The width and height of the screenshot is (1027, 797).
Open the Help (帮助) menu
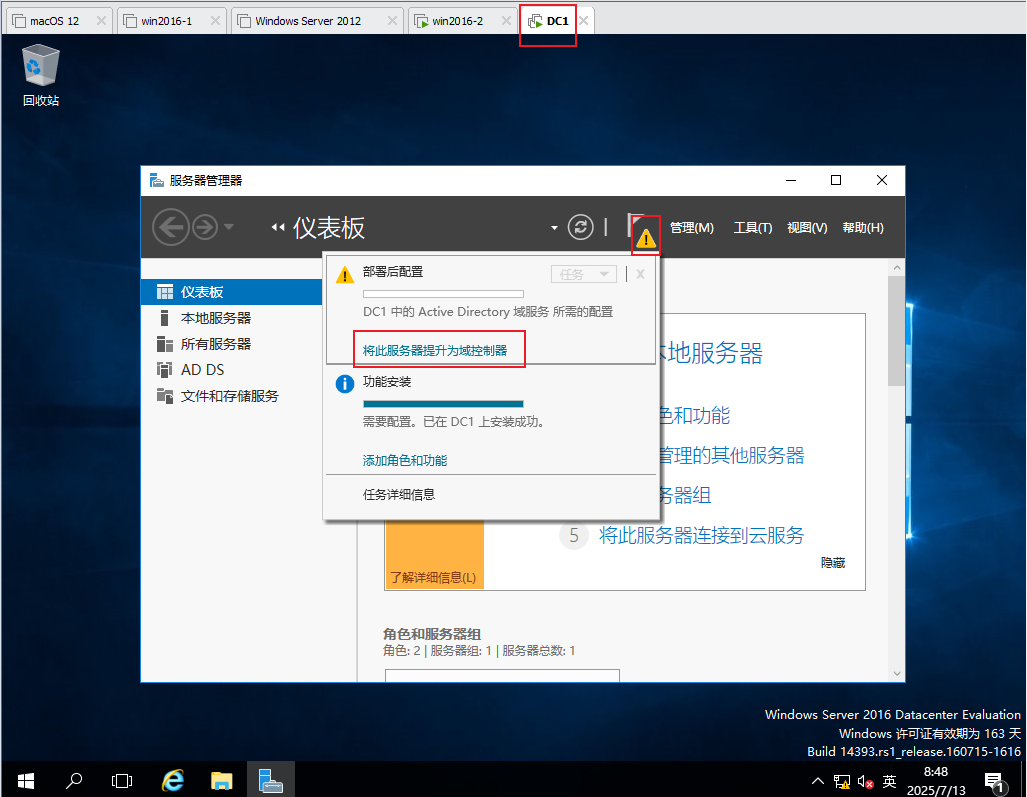863,228
